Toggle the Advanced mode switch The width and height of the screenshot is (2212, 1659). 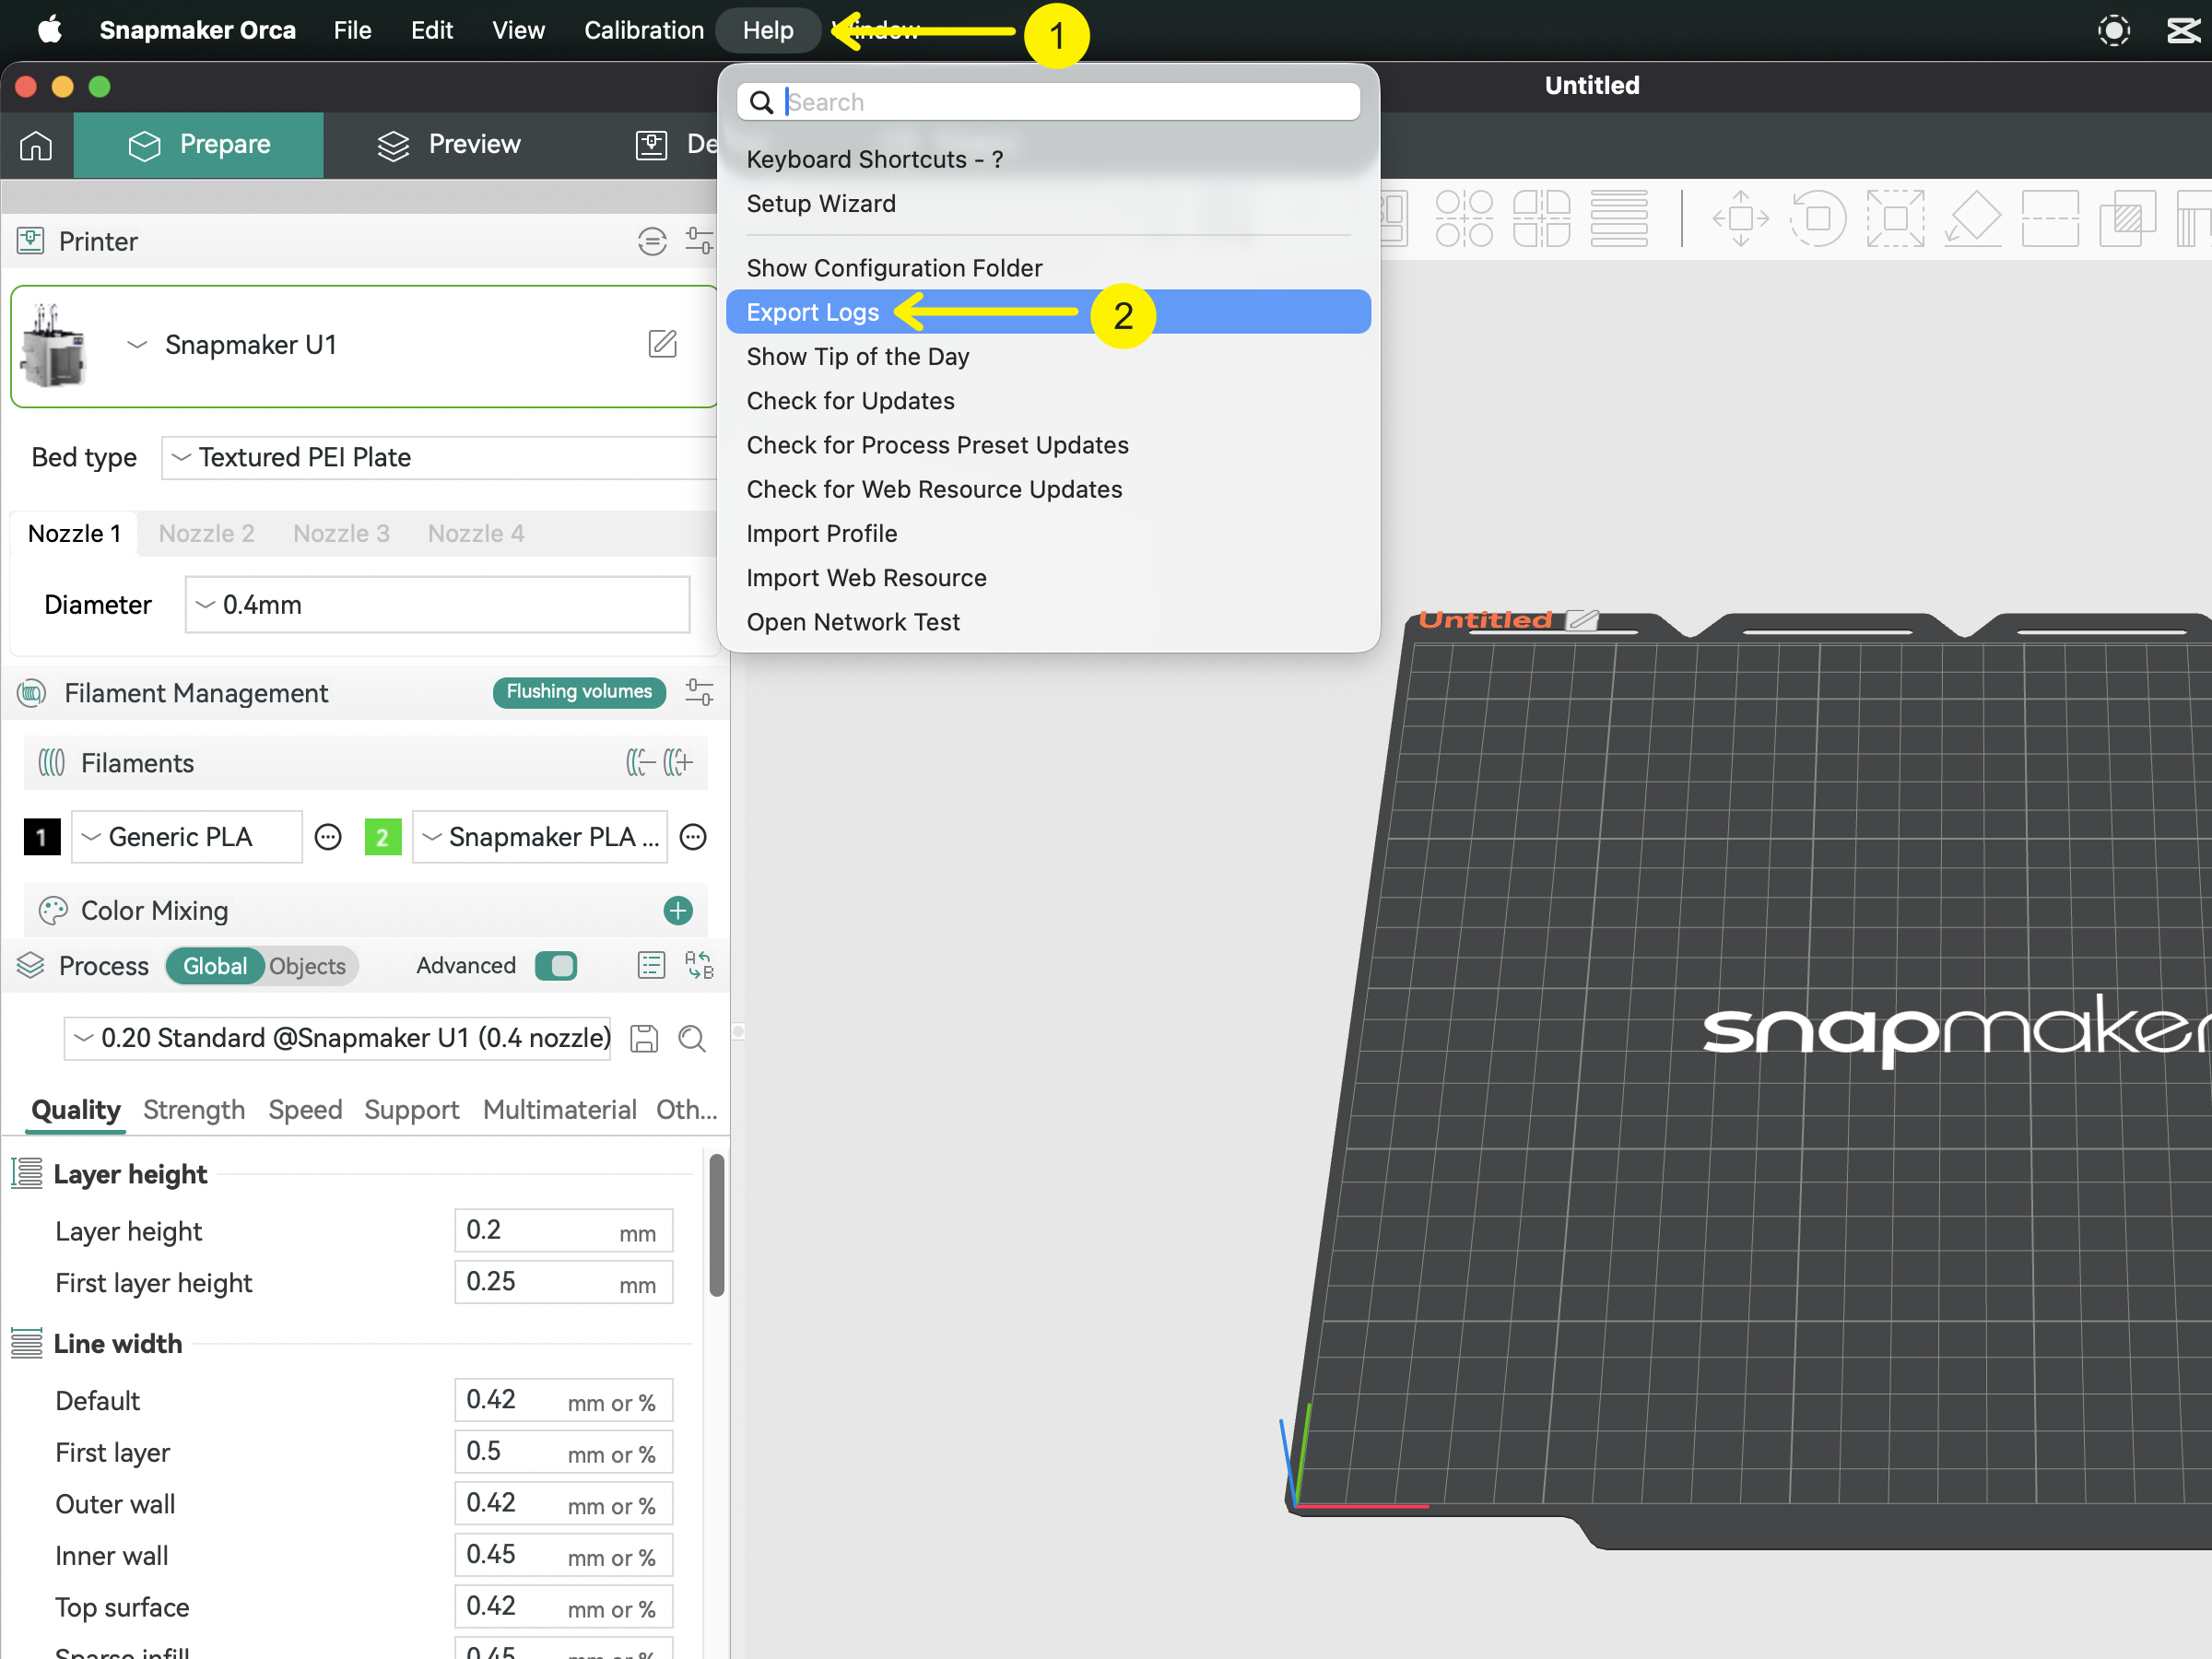tap(556, 965)
